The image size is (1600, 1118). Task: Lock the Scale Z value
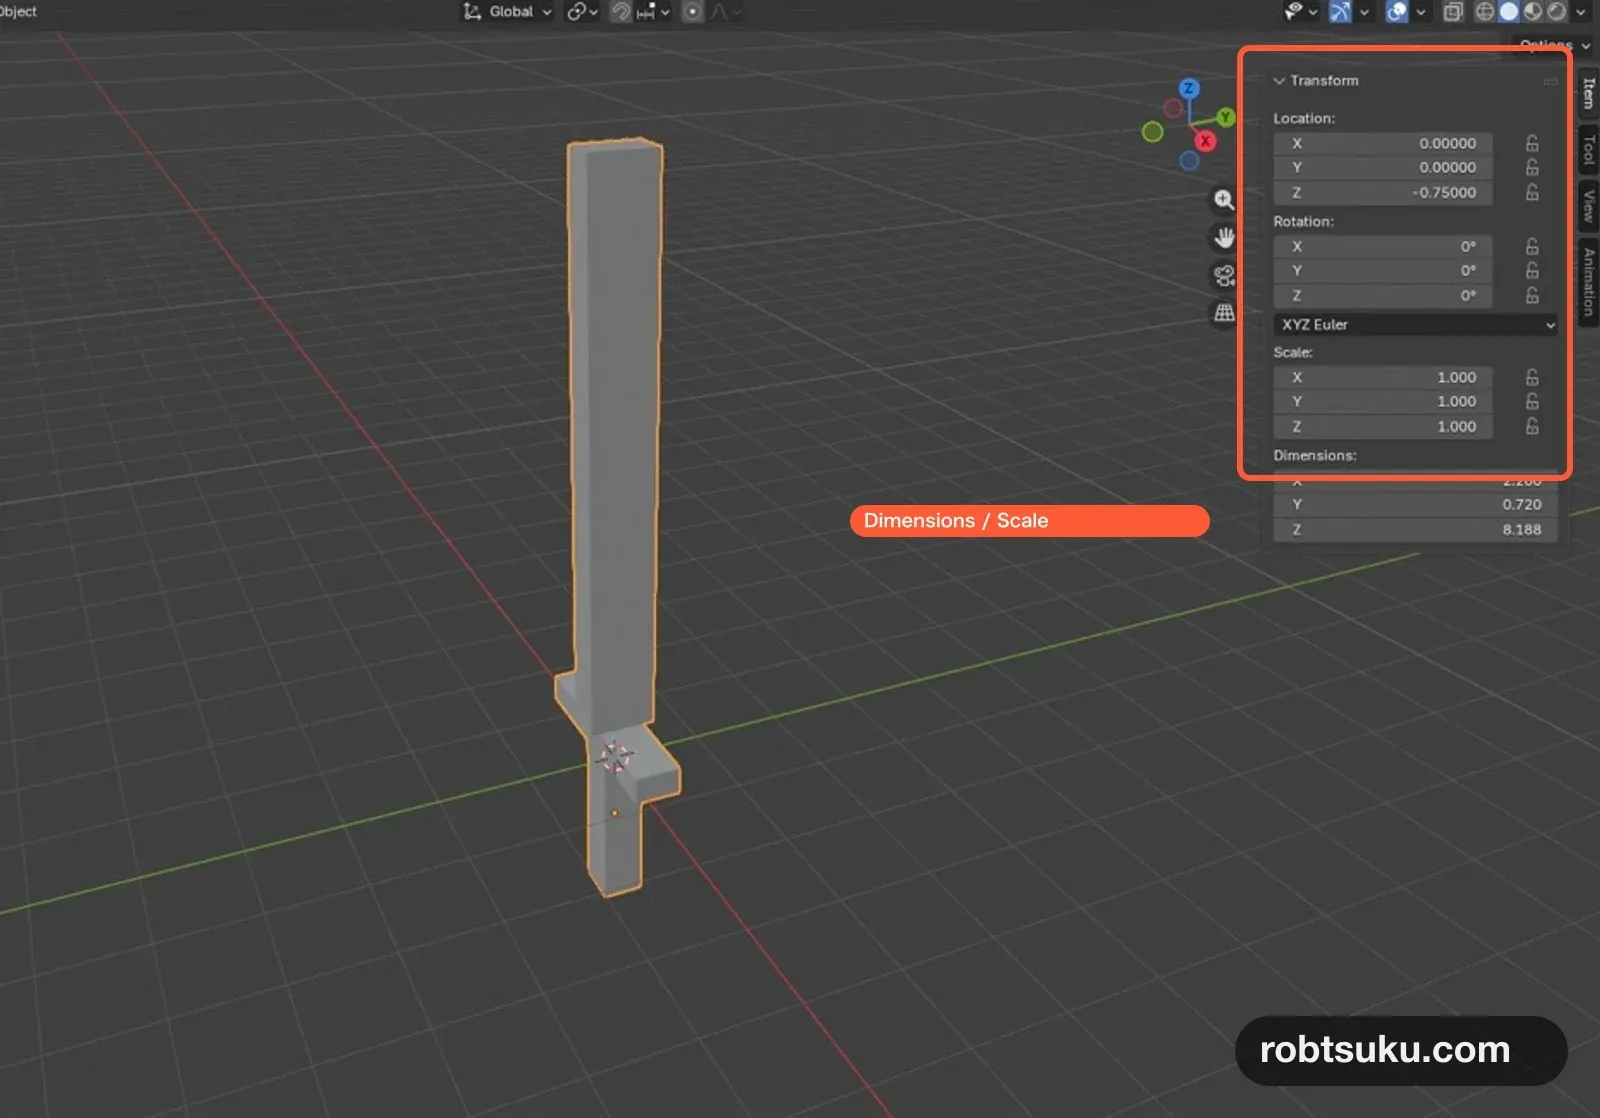(1532, 427)
